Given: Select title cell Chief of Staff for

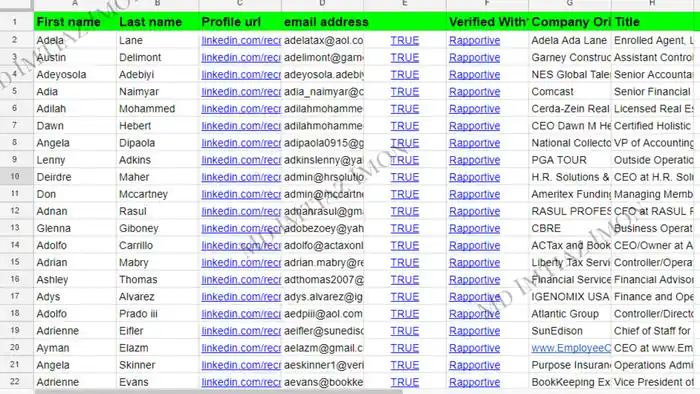Looking at the screenshot, I should click(x=652, y=331).
